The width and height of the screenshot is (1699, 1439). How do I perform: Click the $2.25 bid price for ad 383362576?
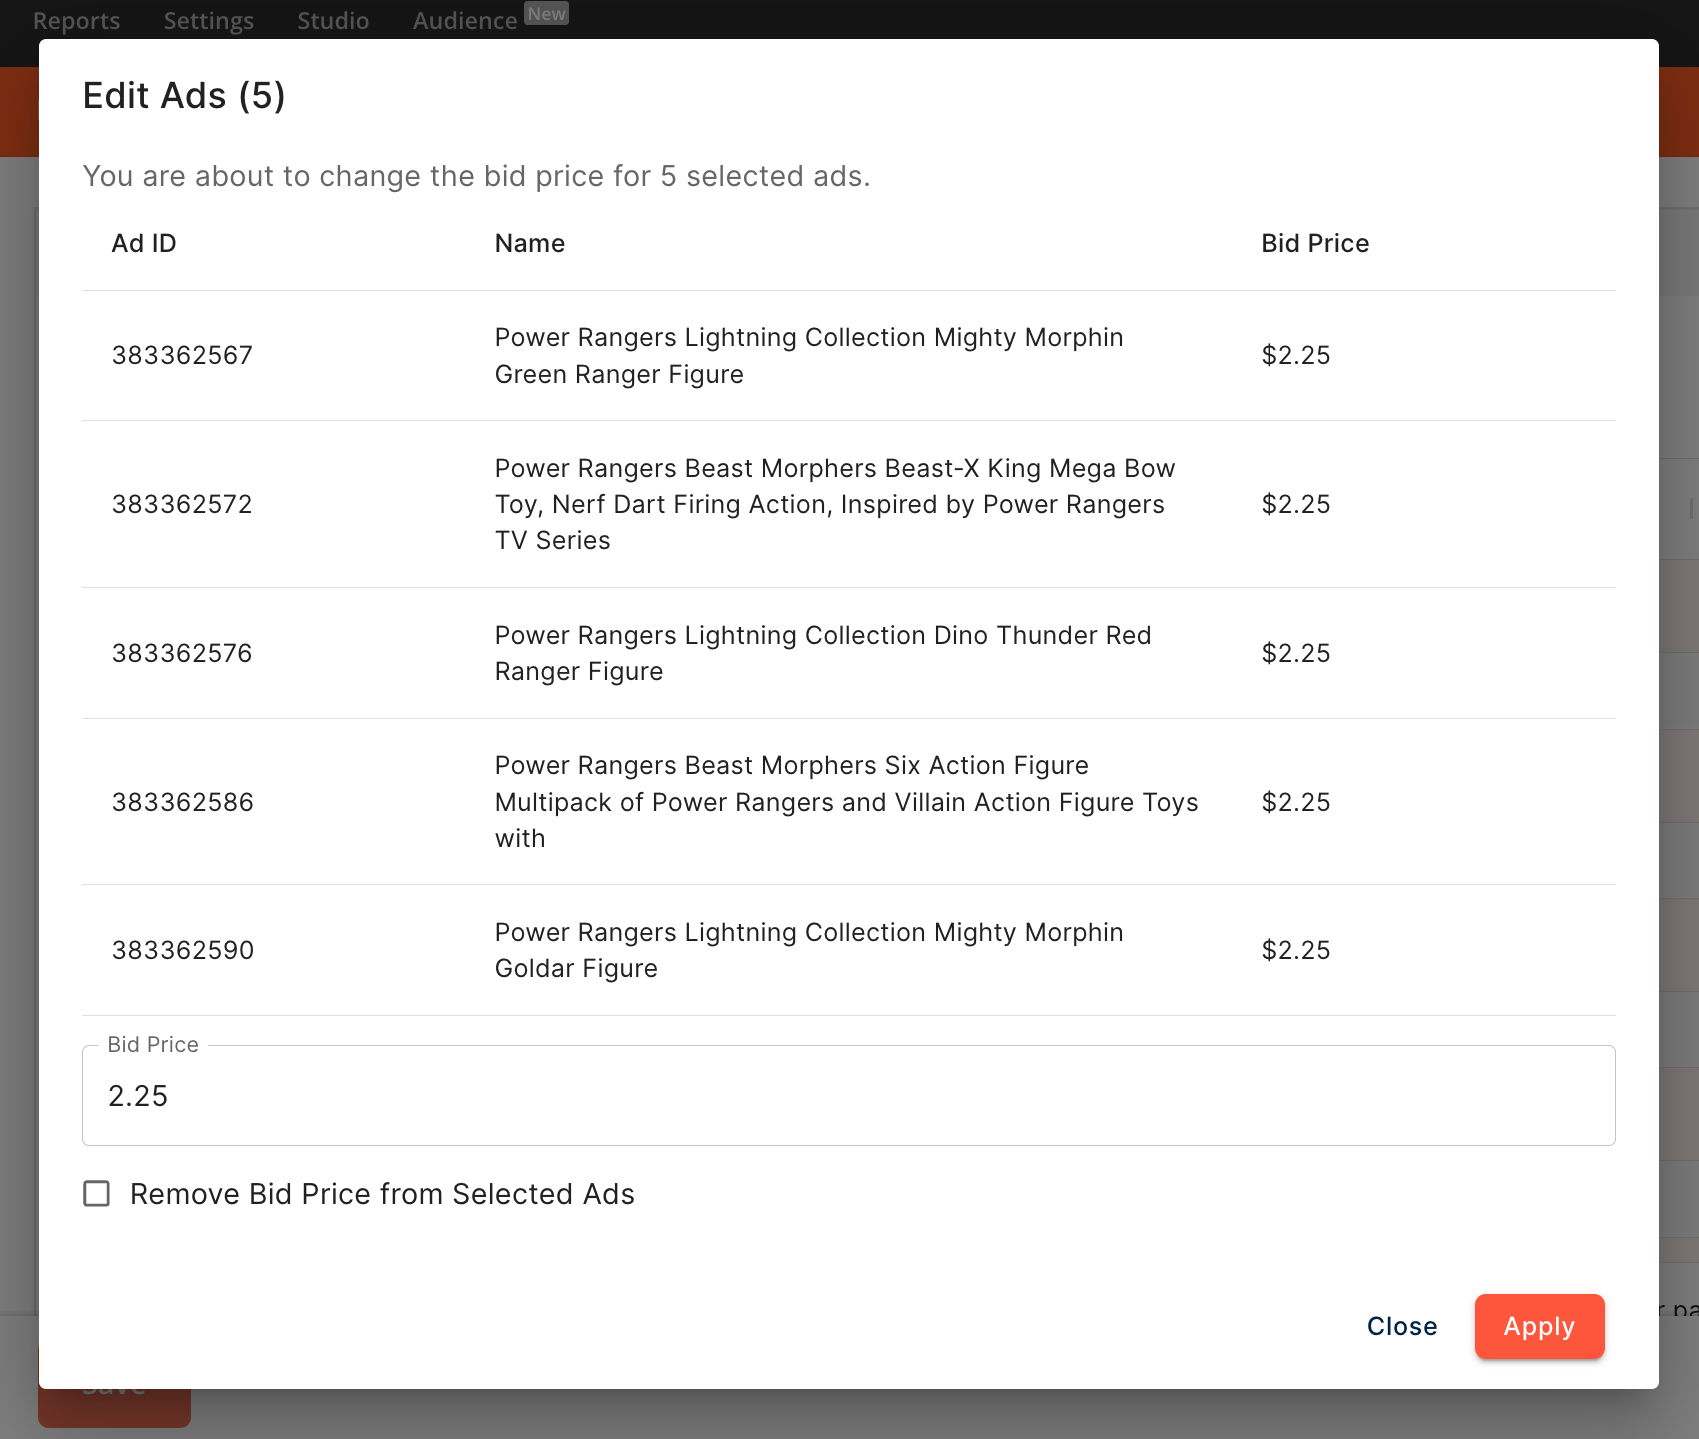click(1296, 653)
